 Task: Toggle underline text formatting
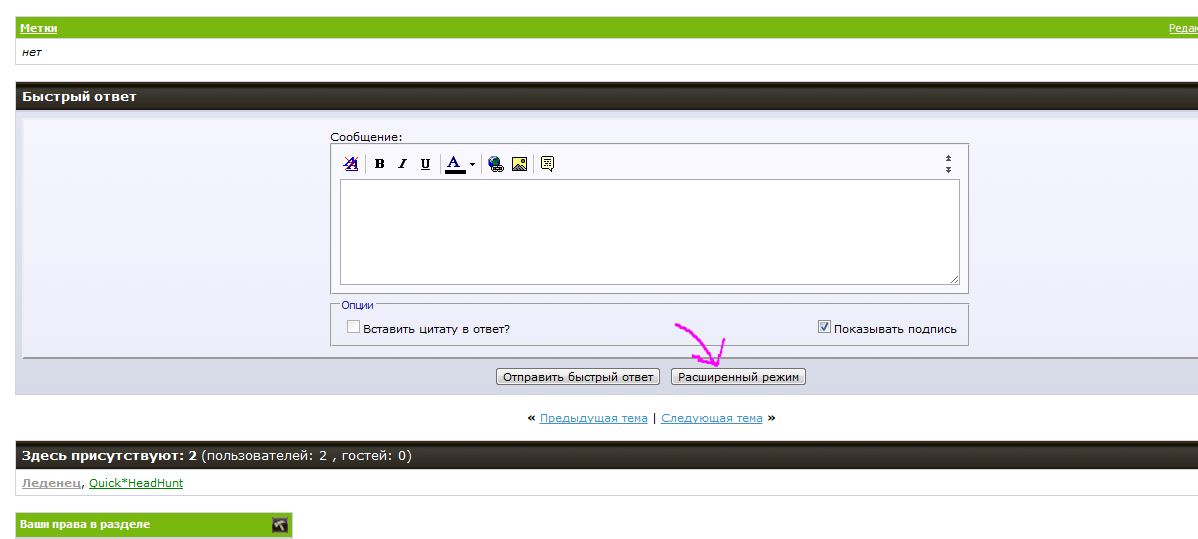click(425, 164)
